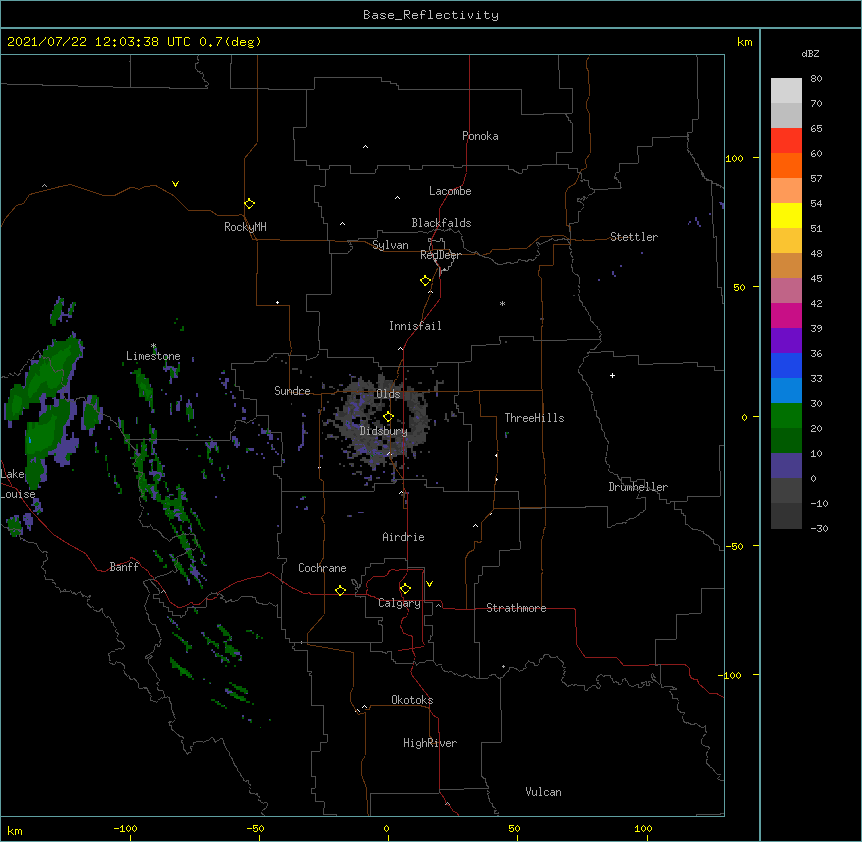
Task: Click the Banff label
Action: point(124,567)
